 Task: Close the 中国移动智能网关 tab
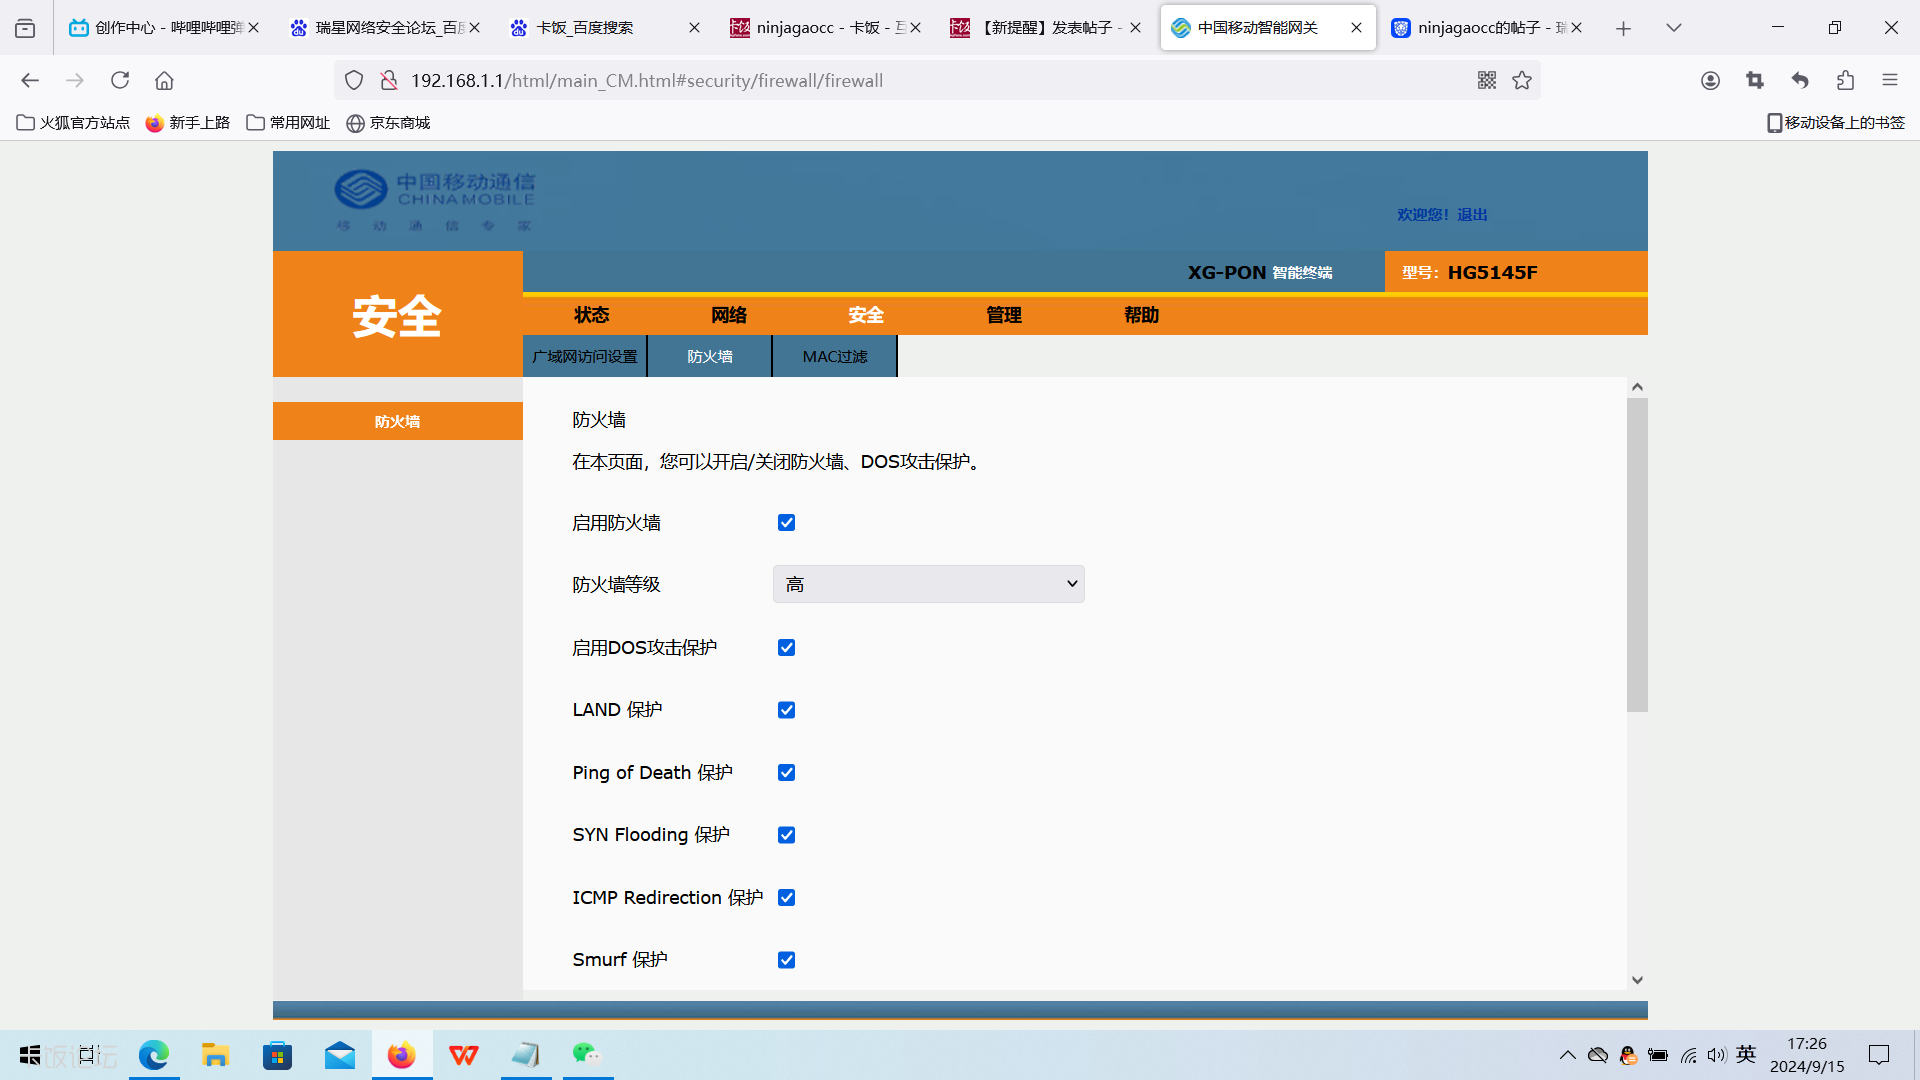point(1356,28)
